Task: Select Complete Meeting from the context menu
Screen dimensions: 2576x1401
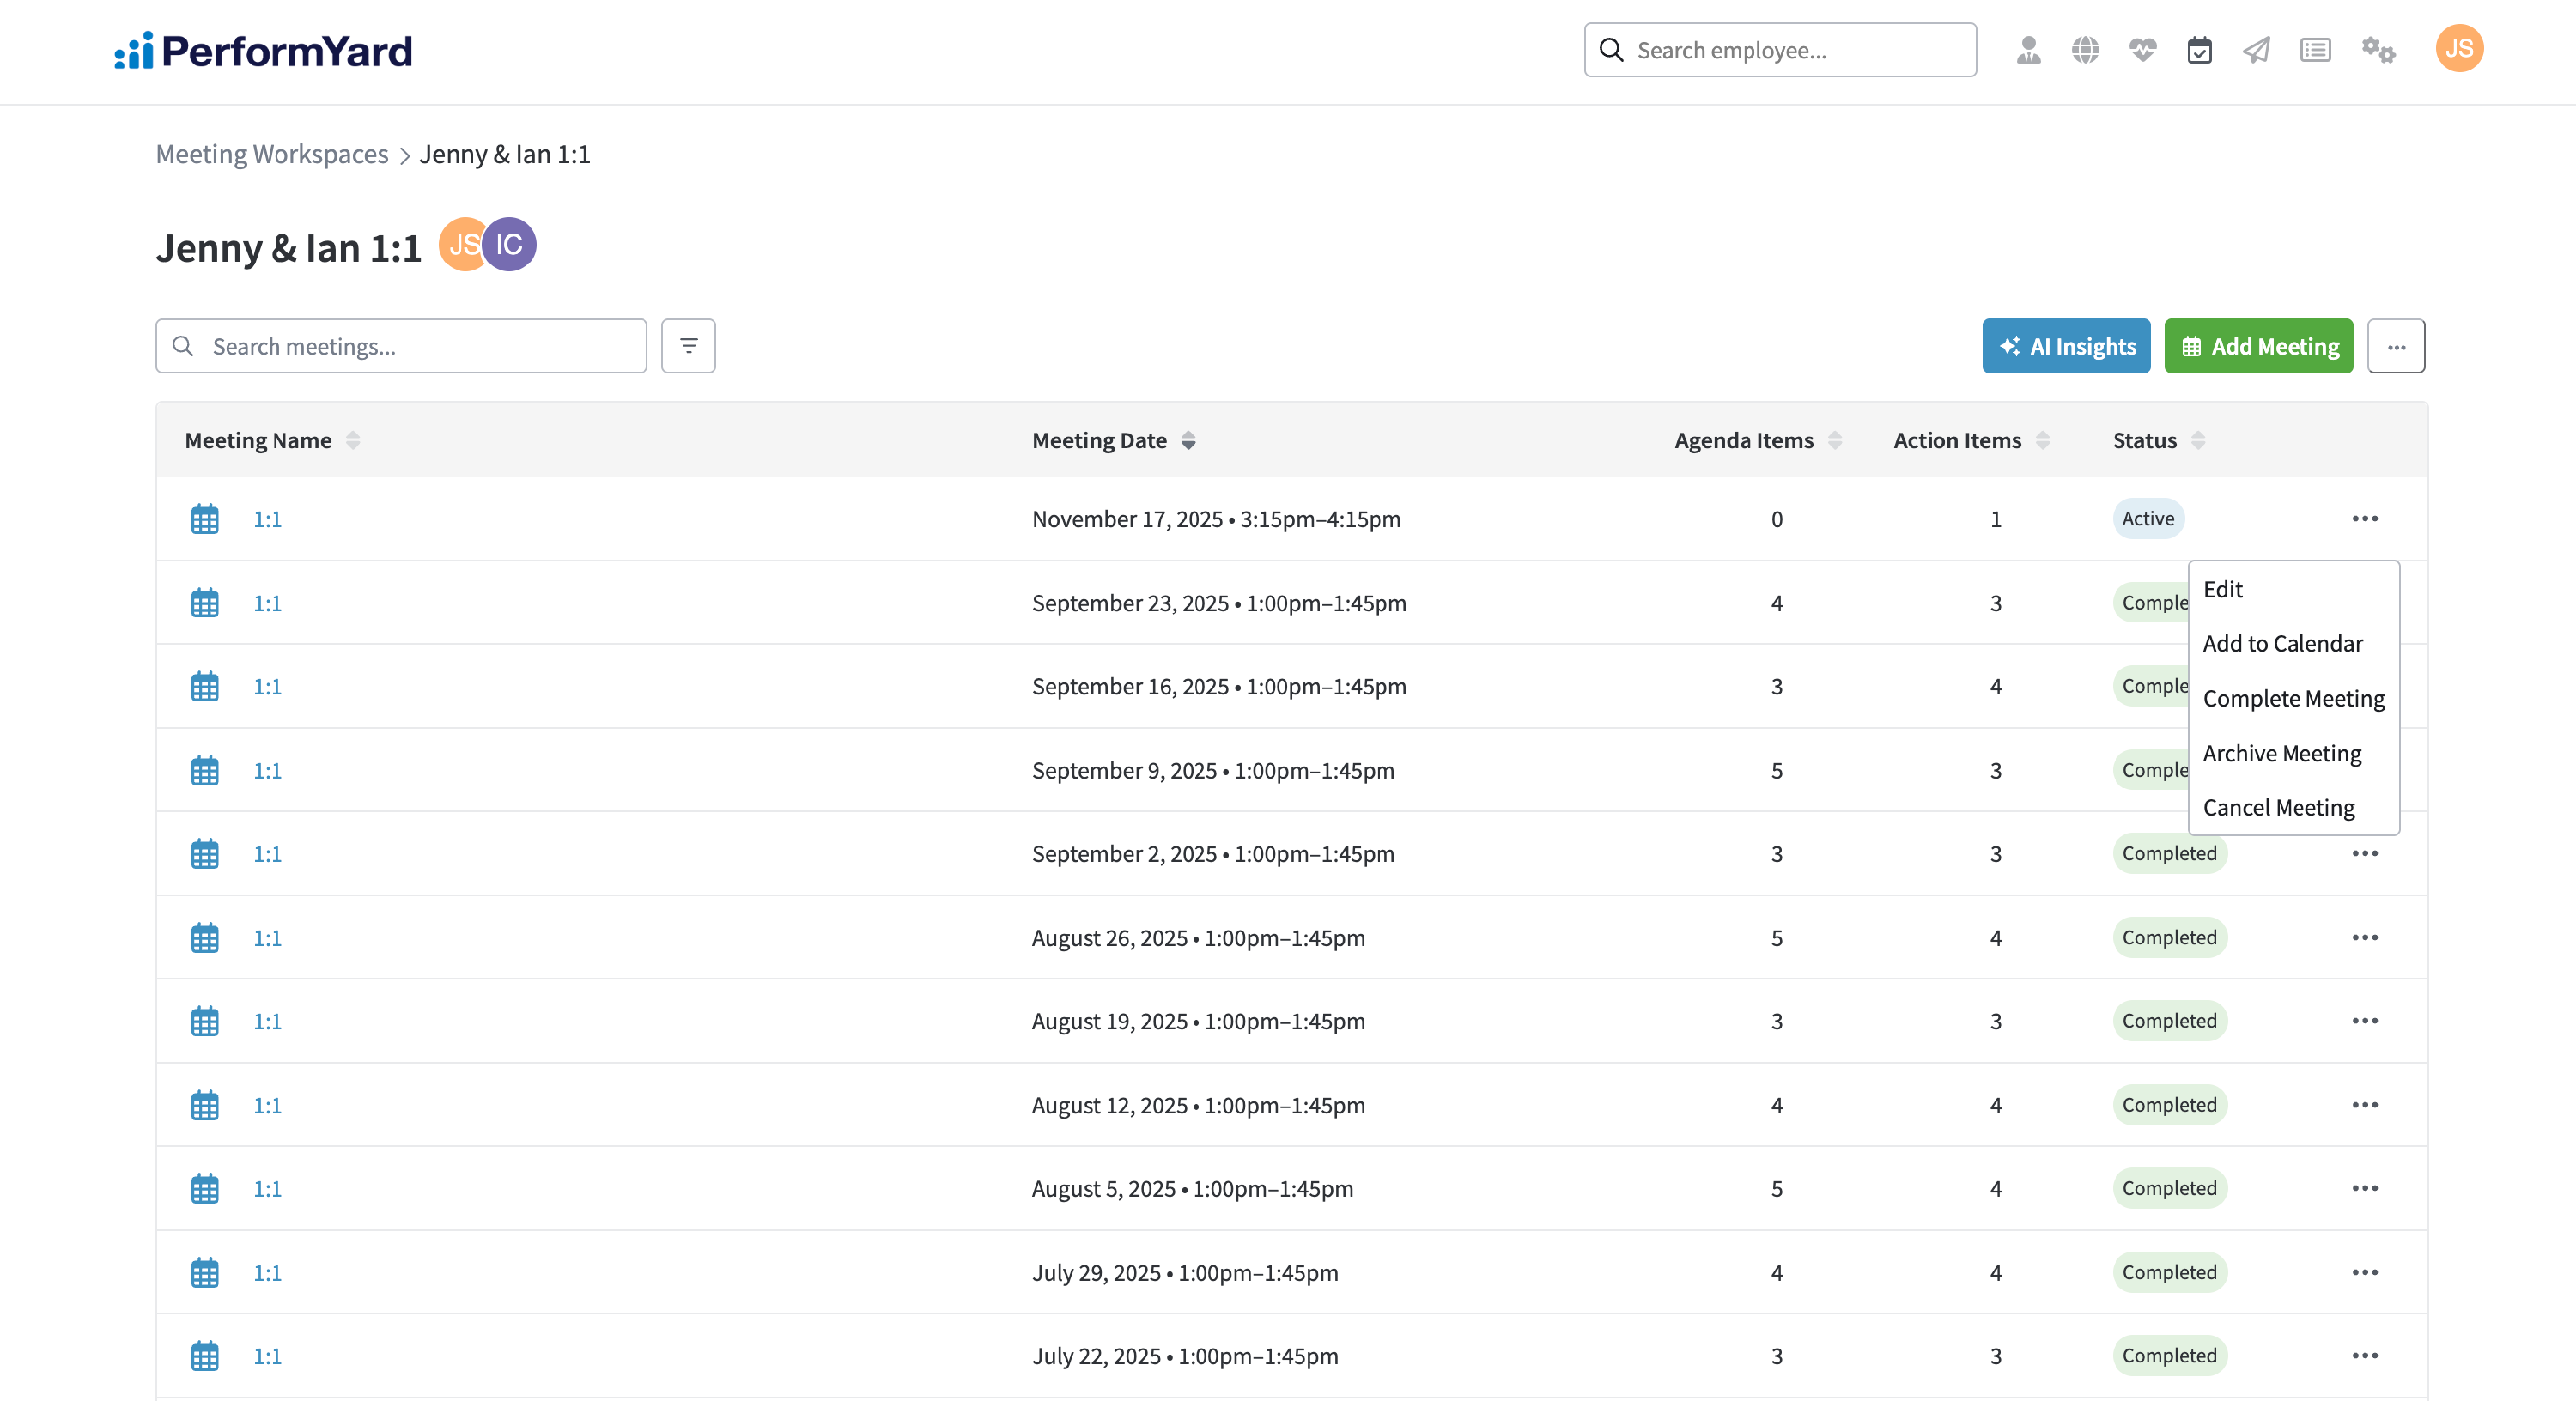Action: pyautogui.click(x=2293, y=698)
